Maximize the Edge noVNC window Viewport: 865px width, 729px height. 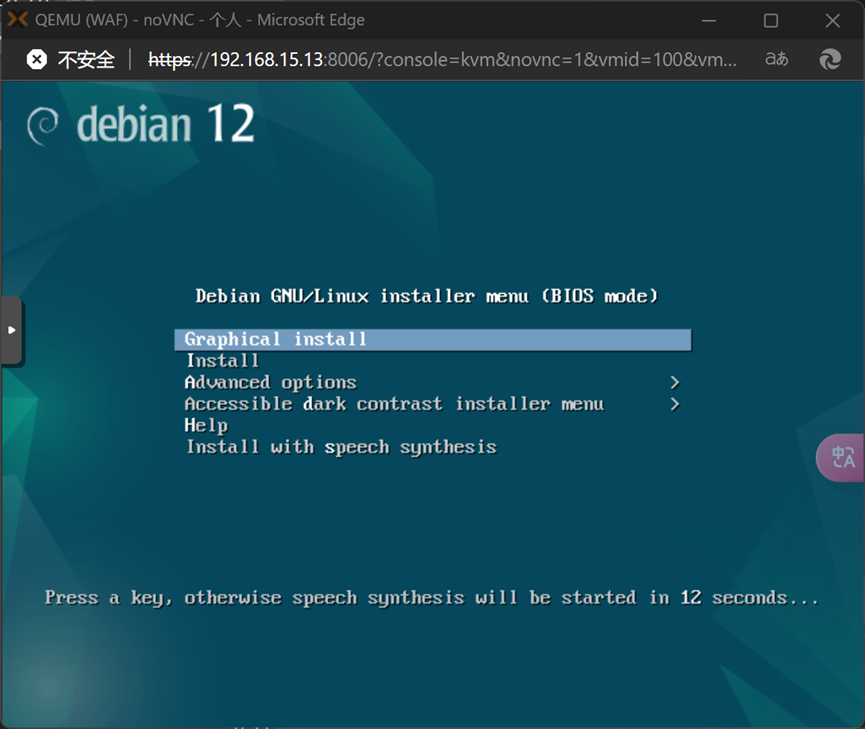point(771,20)
